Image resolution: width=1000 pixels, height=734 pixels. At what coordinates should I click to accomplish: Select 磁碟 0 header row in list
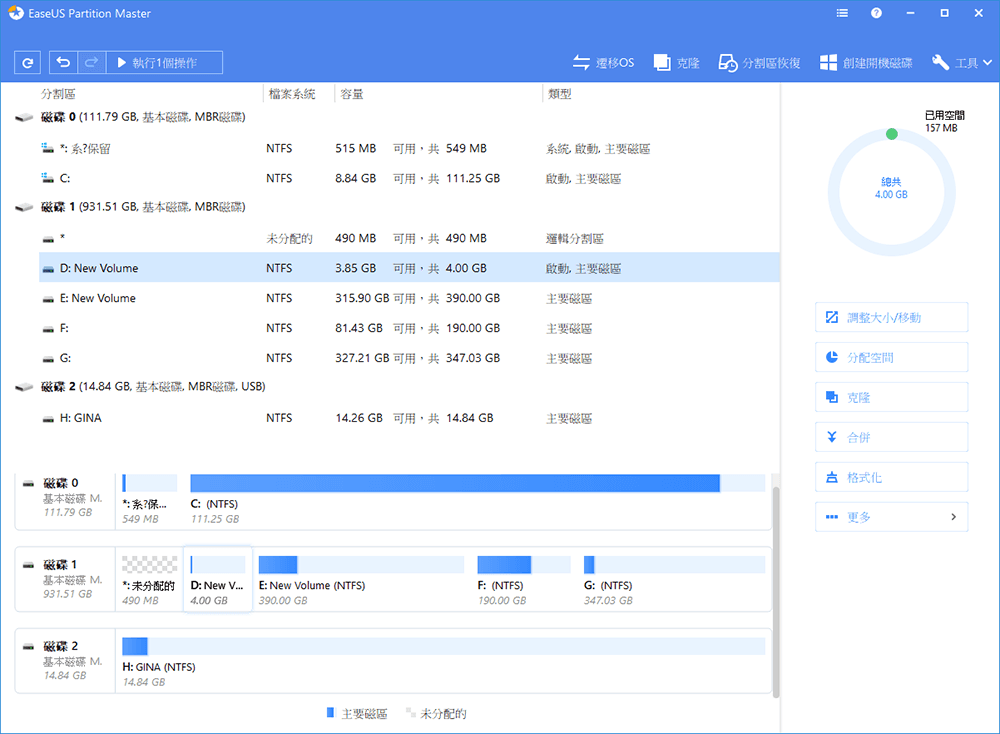point(395,117)
